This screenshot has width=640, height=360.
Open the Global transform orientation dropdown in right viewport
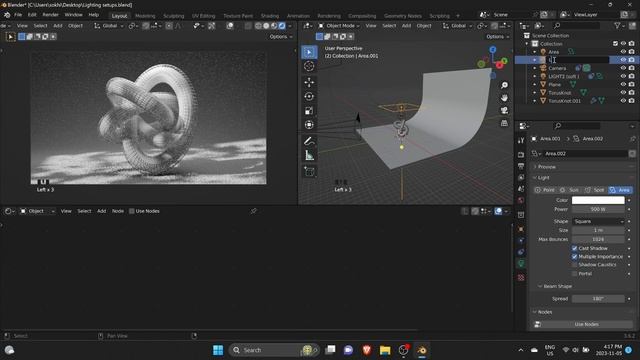pyautogui.click(x=457, y=26)
